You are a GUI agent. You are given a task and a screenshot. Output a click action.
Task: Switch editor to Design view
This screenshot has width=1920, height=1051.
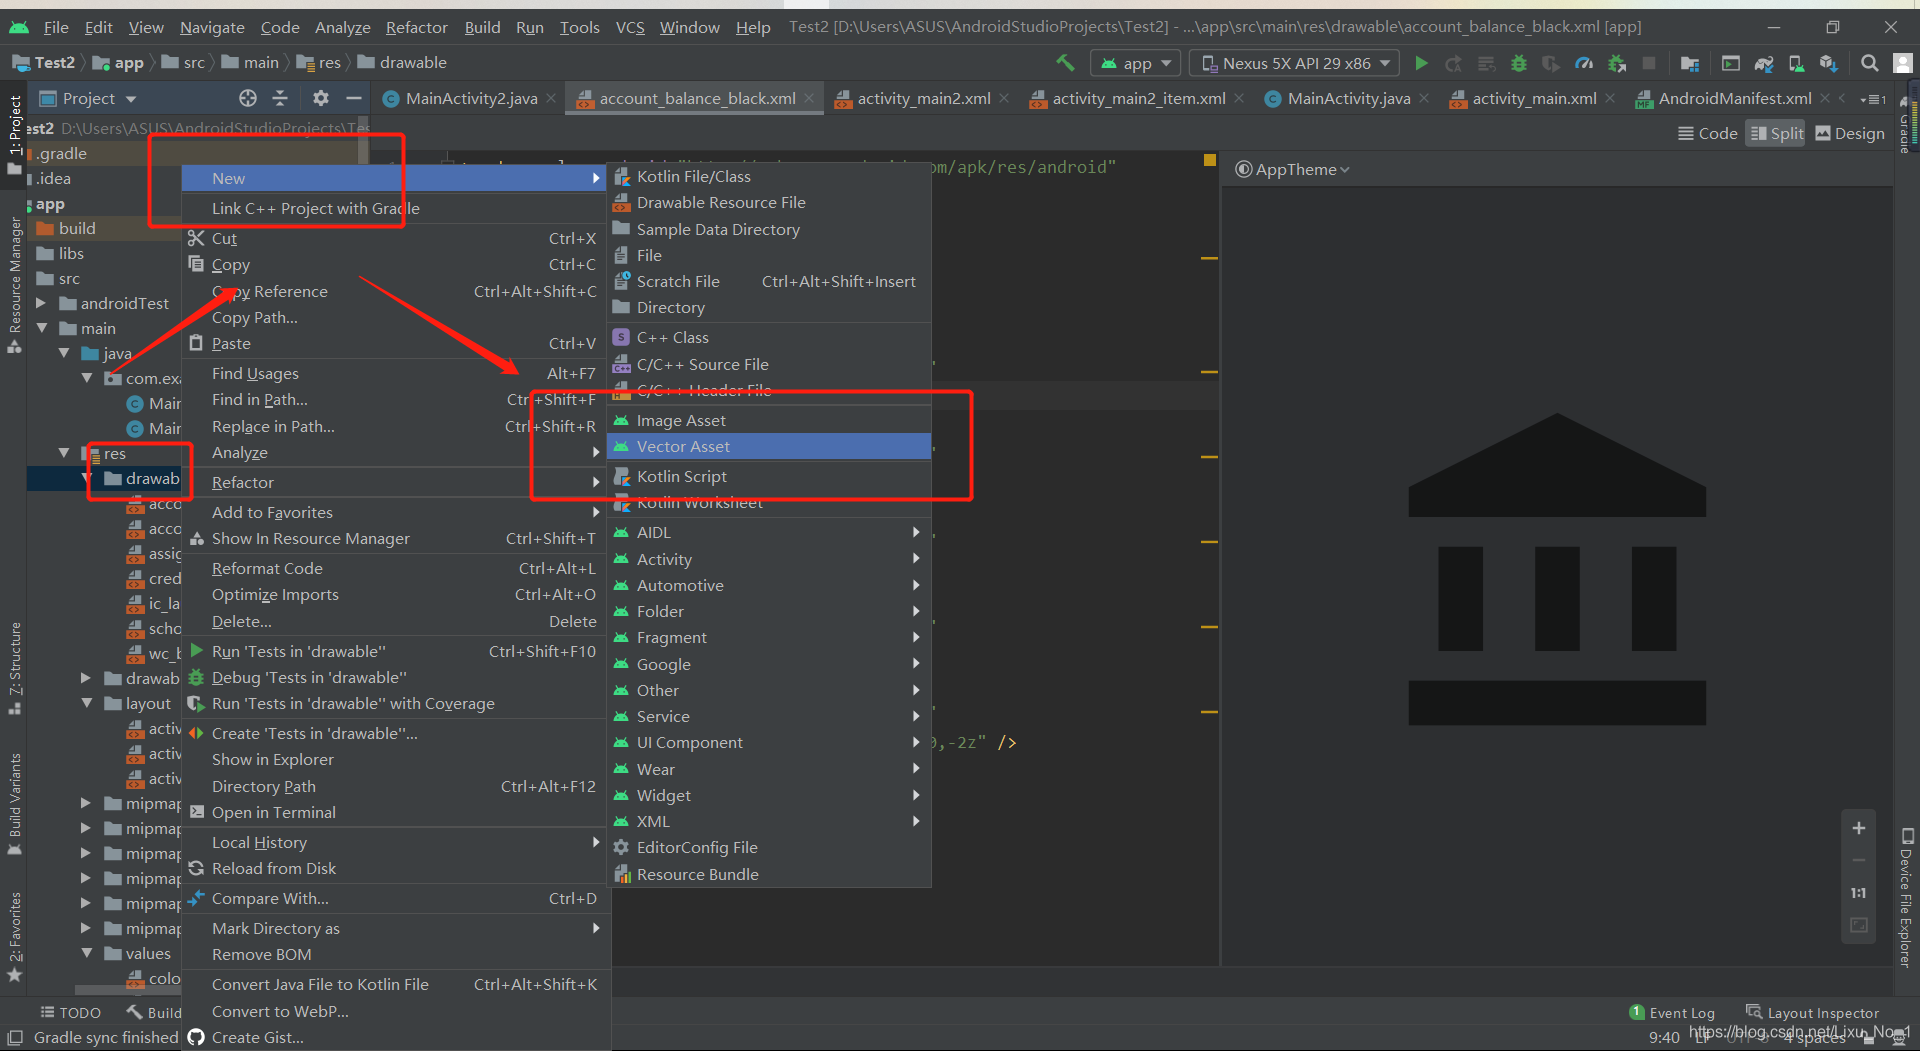1850,133
